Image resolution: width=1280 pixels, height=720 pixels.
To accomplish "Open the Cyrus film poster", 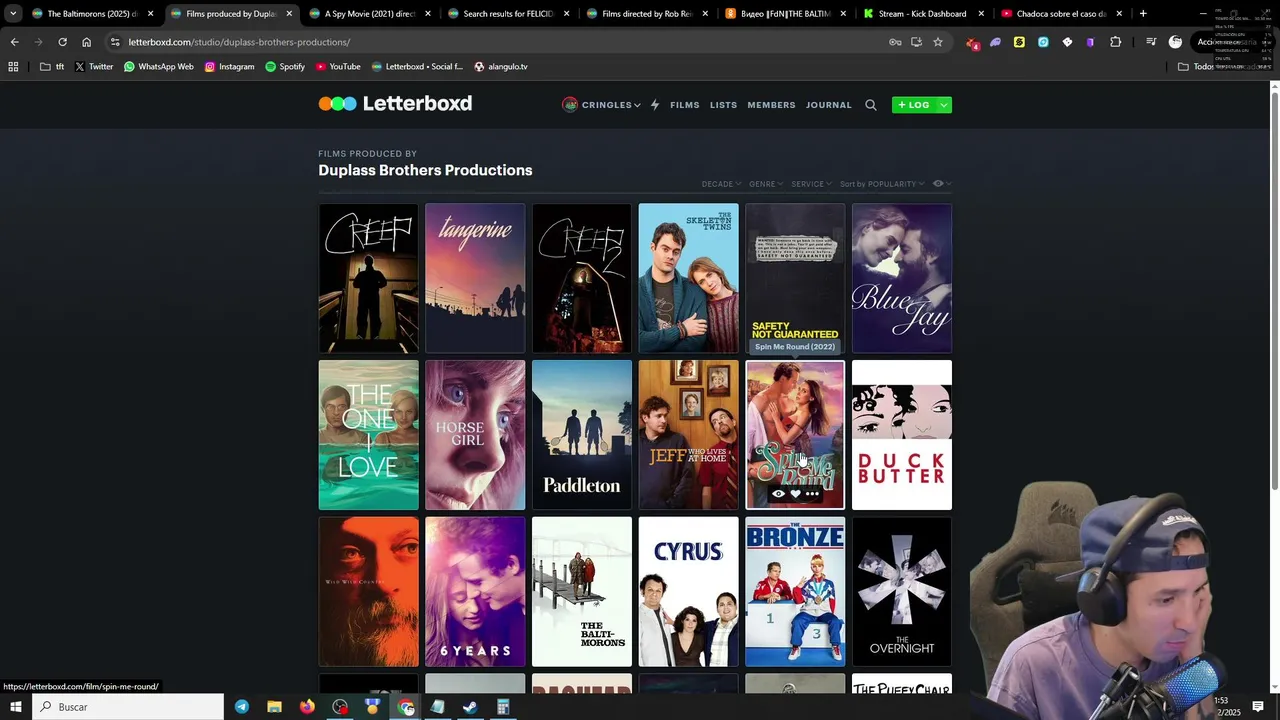I will [x=689, y=591].
